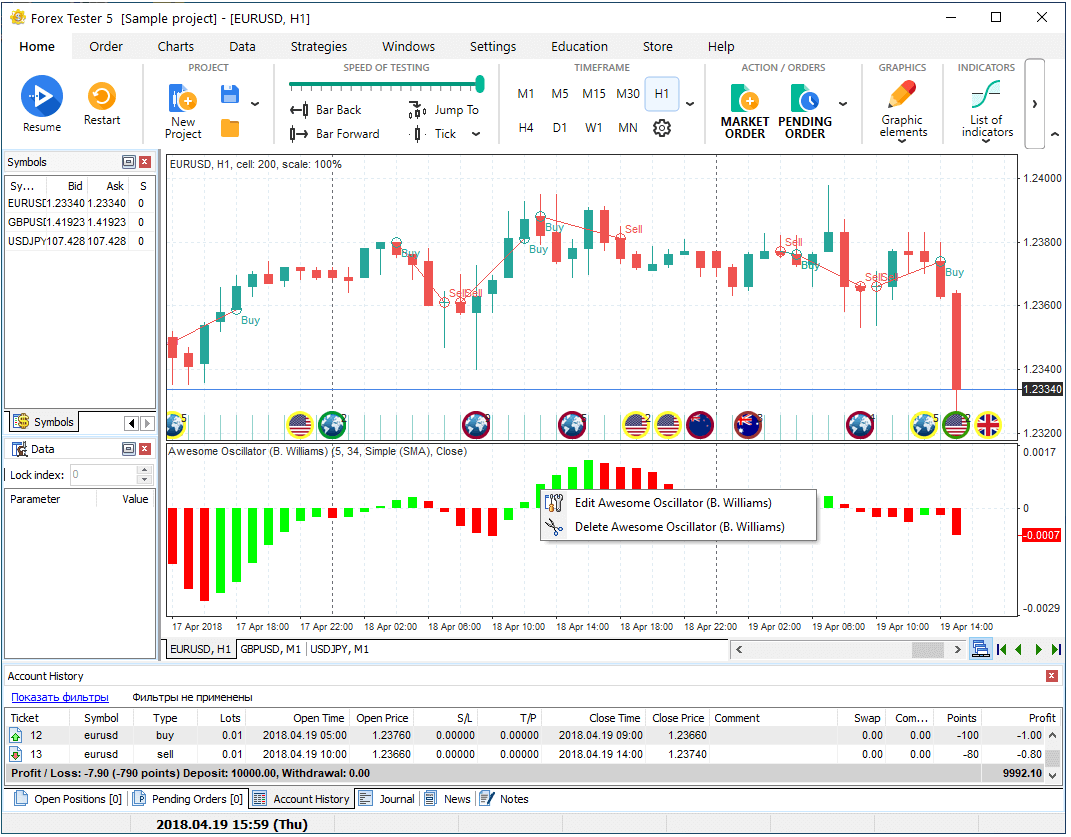Viewport: 1071px width, 837px height.
Task: Switch timeframe to MN
Action: point(628,128)
